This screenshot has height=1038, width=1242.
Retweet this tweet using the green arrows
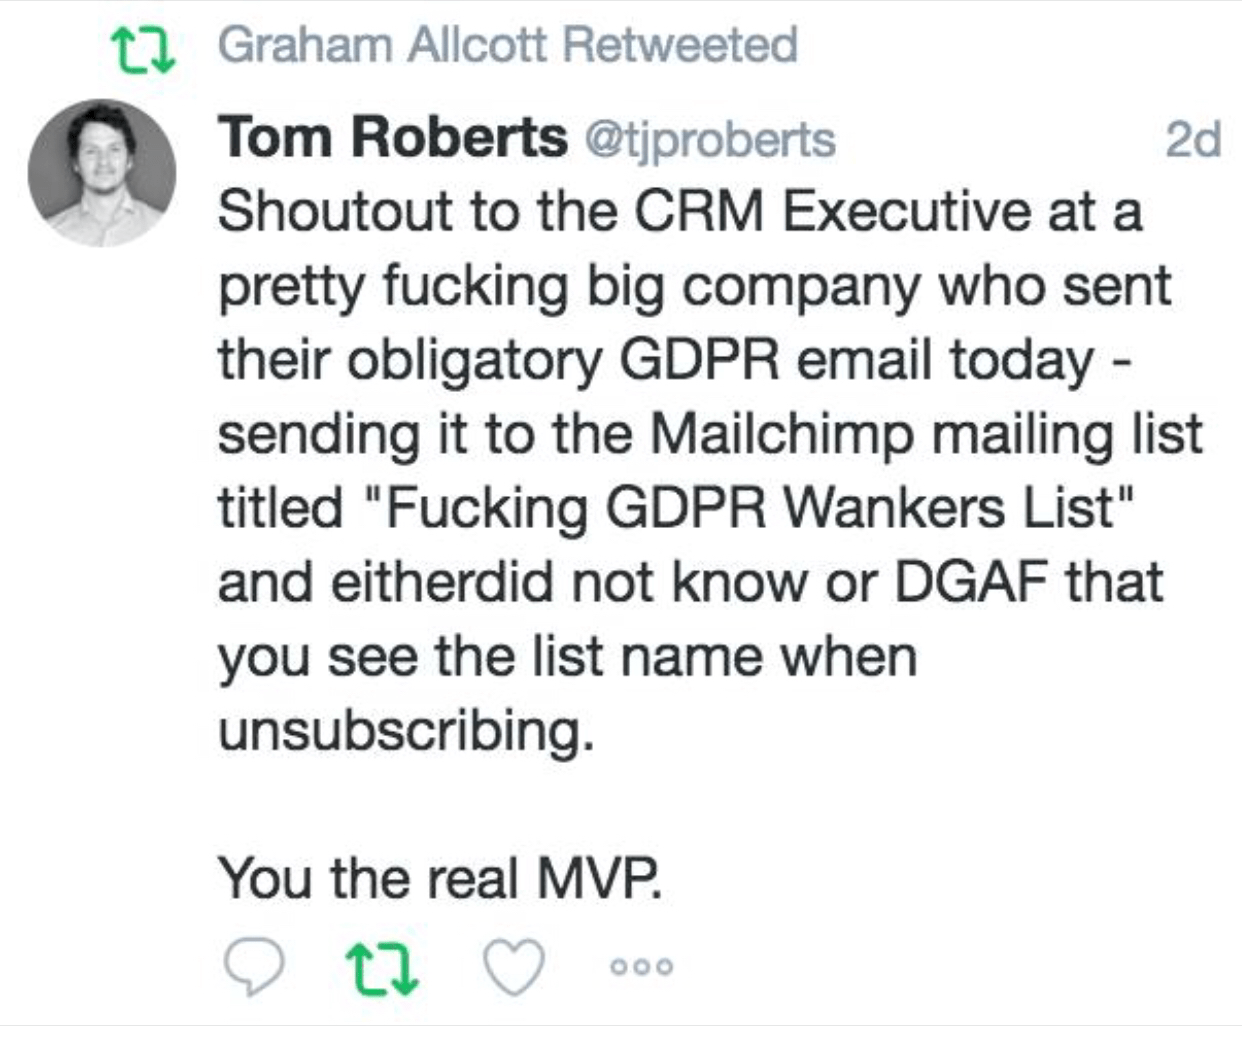(x=381, y=967)
